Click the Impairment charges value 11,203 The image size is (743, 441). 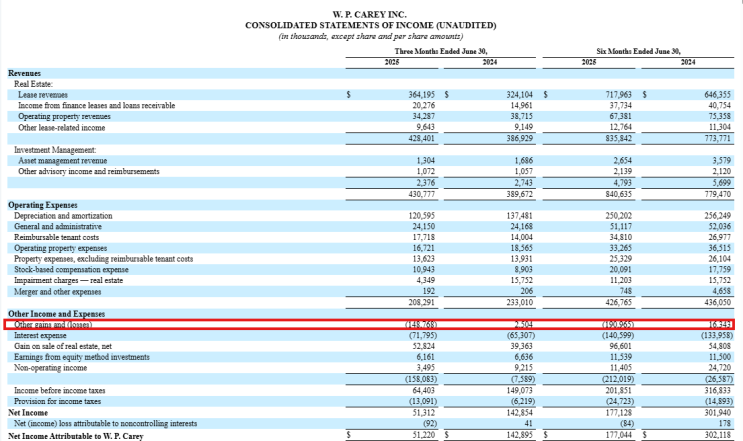[620, 281]
